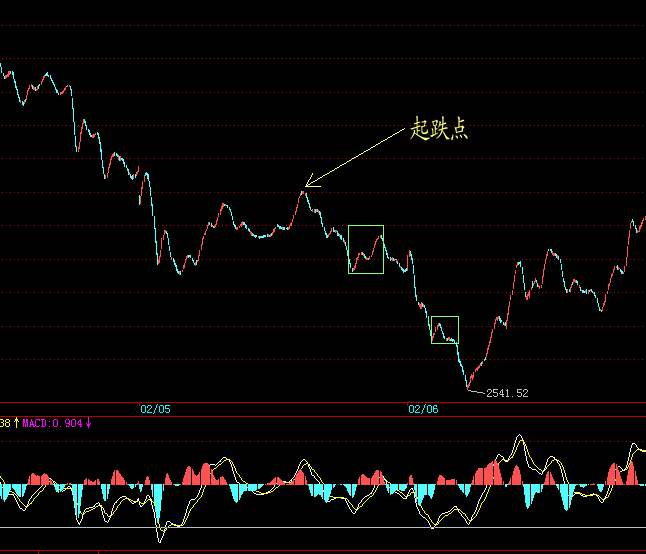Image resolution: width=646 pixels, height=554 pixels.
Task: Click the highest peak of the MACD lines
Action: click(519, 437)
